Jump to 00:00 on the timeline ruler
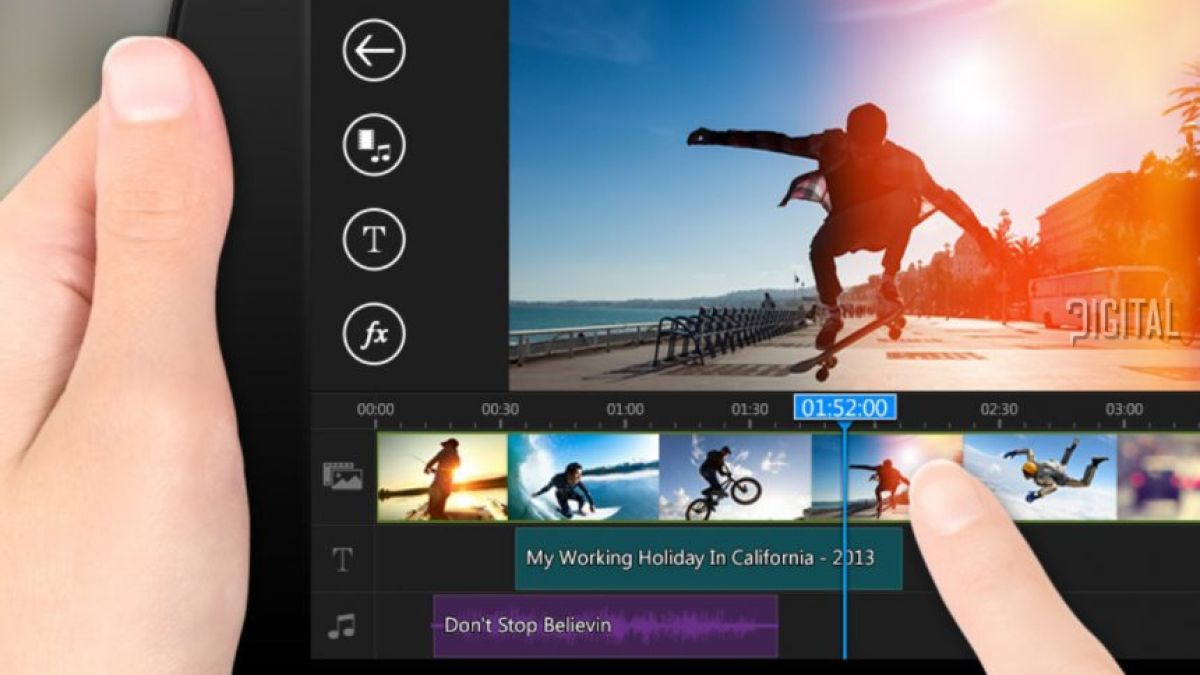The height and width of the screenshot is (675, 1200). (x=375, y=409)
